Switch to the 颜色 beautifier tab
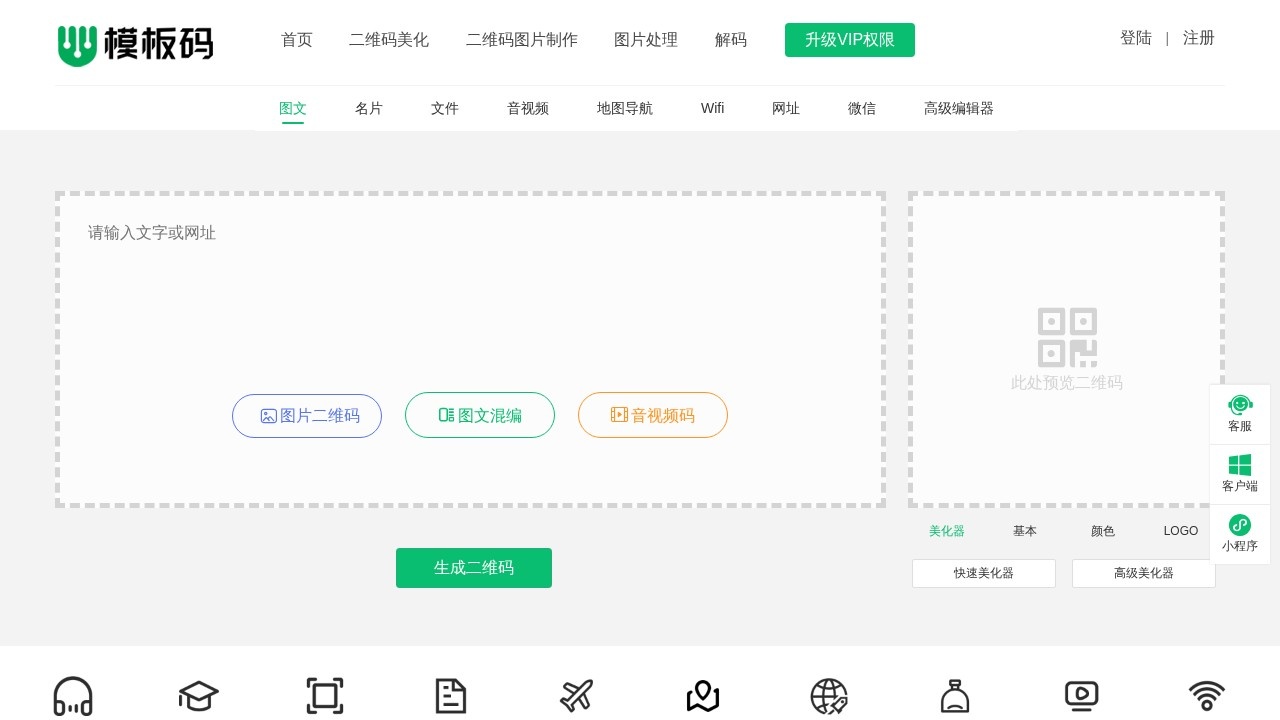This screenshot has height=720, width=1280. click(1102, 531)
